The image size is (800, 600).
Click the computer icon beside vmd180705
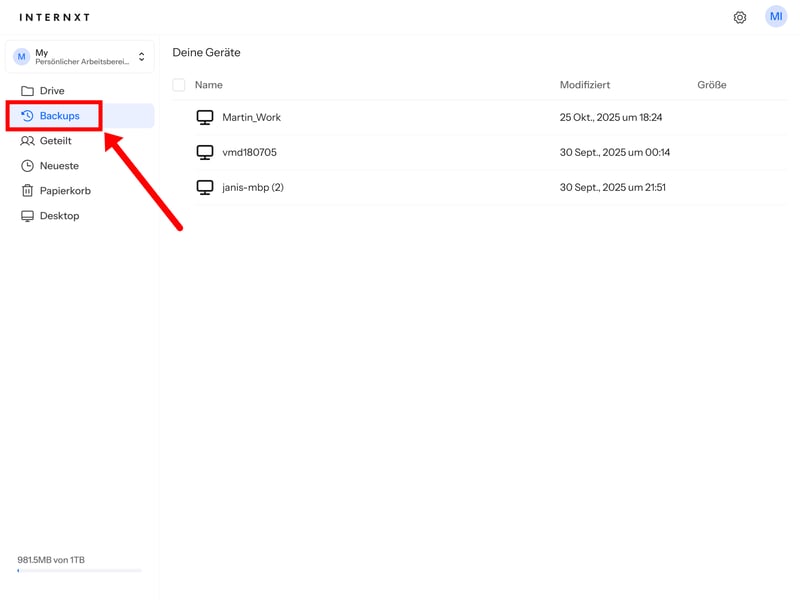click(x=205, y=152)
